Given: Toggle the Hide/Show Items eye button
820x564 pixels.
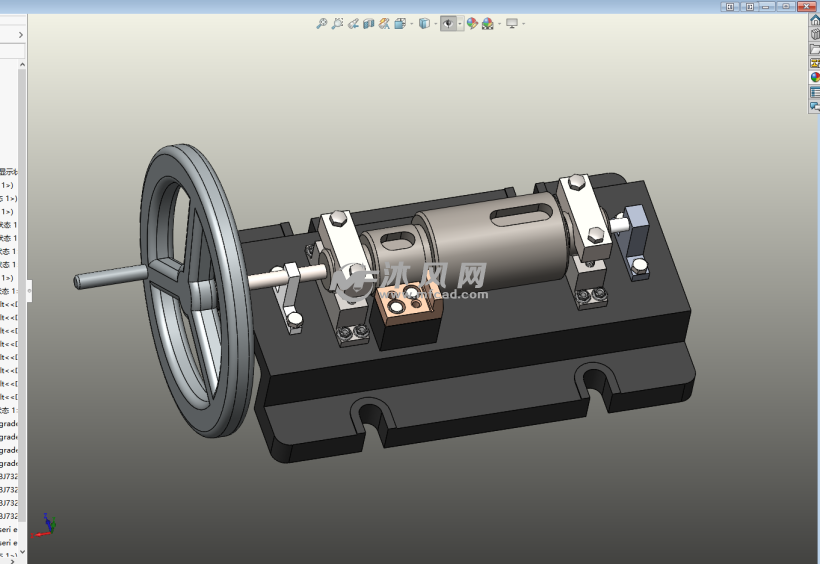Looking at the screenshot, I should point(448,23).
